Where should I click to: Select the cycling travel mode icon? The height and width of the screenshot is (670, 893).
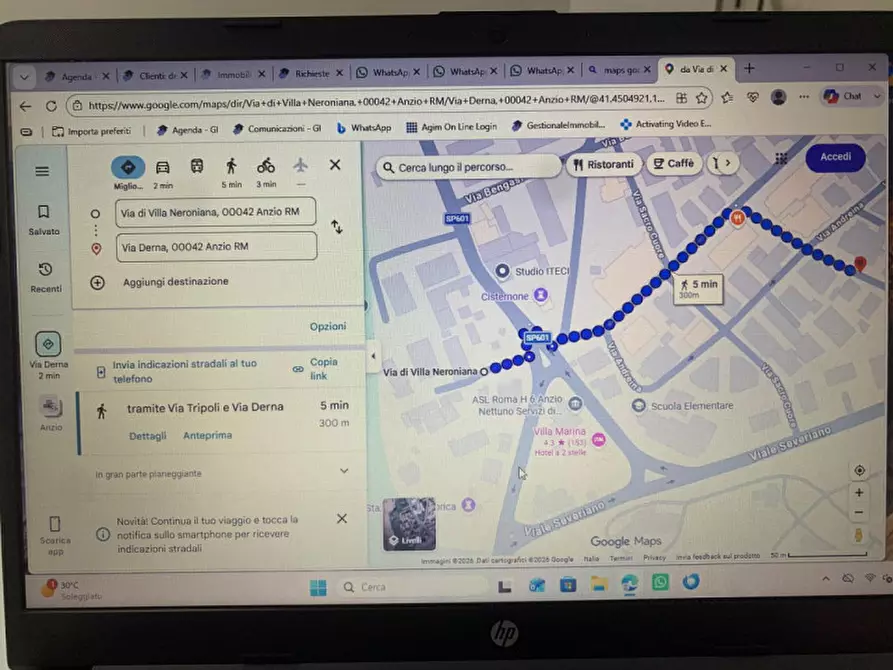coord(266,166)
